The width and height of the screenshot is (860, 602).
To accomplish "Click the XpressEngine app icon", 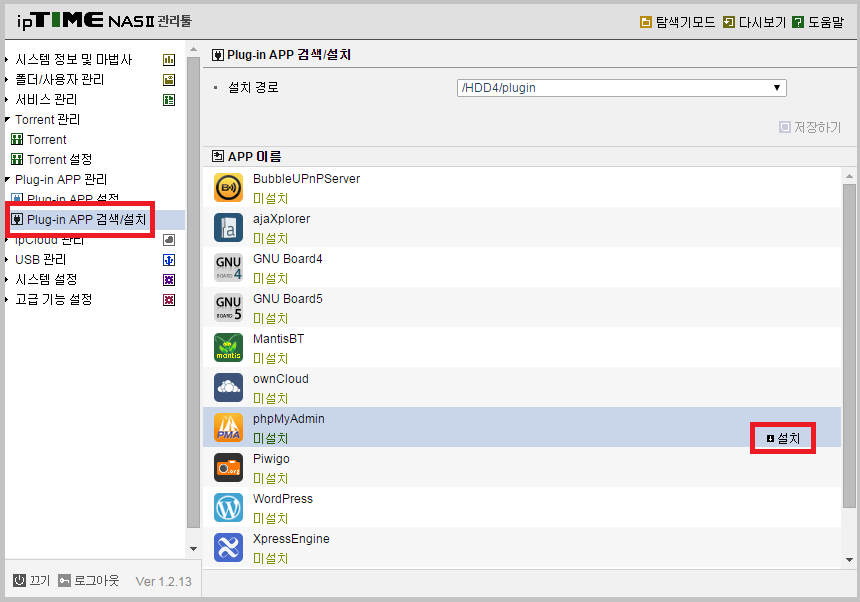I will [228, 548].
